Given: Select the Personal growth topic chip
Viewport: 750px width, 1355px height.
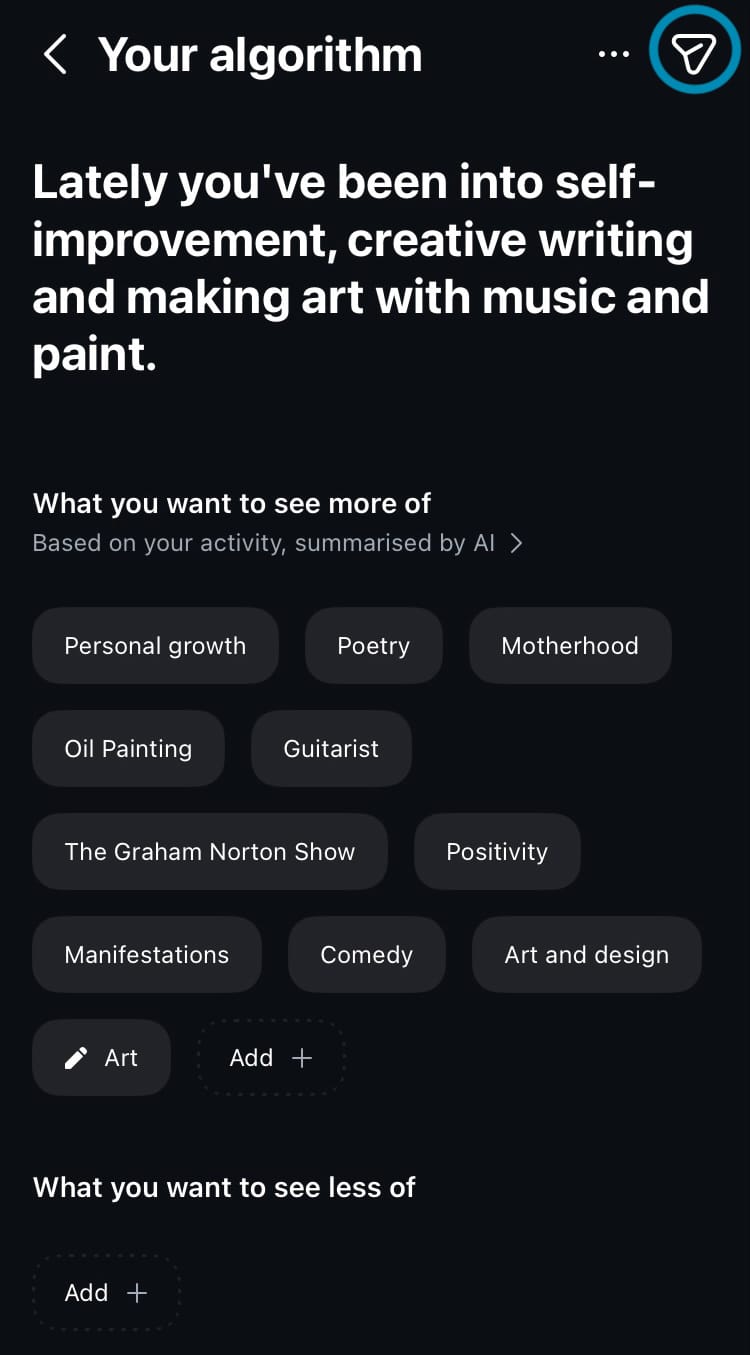Looking at the screenshot, I should point(155,646).
